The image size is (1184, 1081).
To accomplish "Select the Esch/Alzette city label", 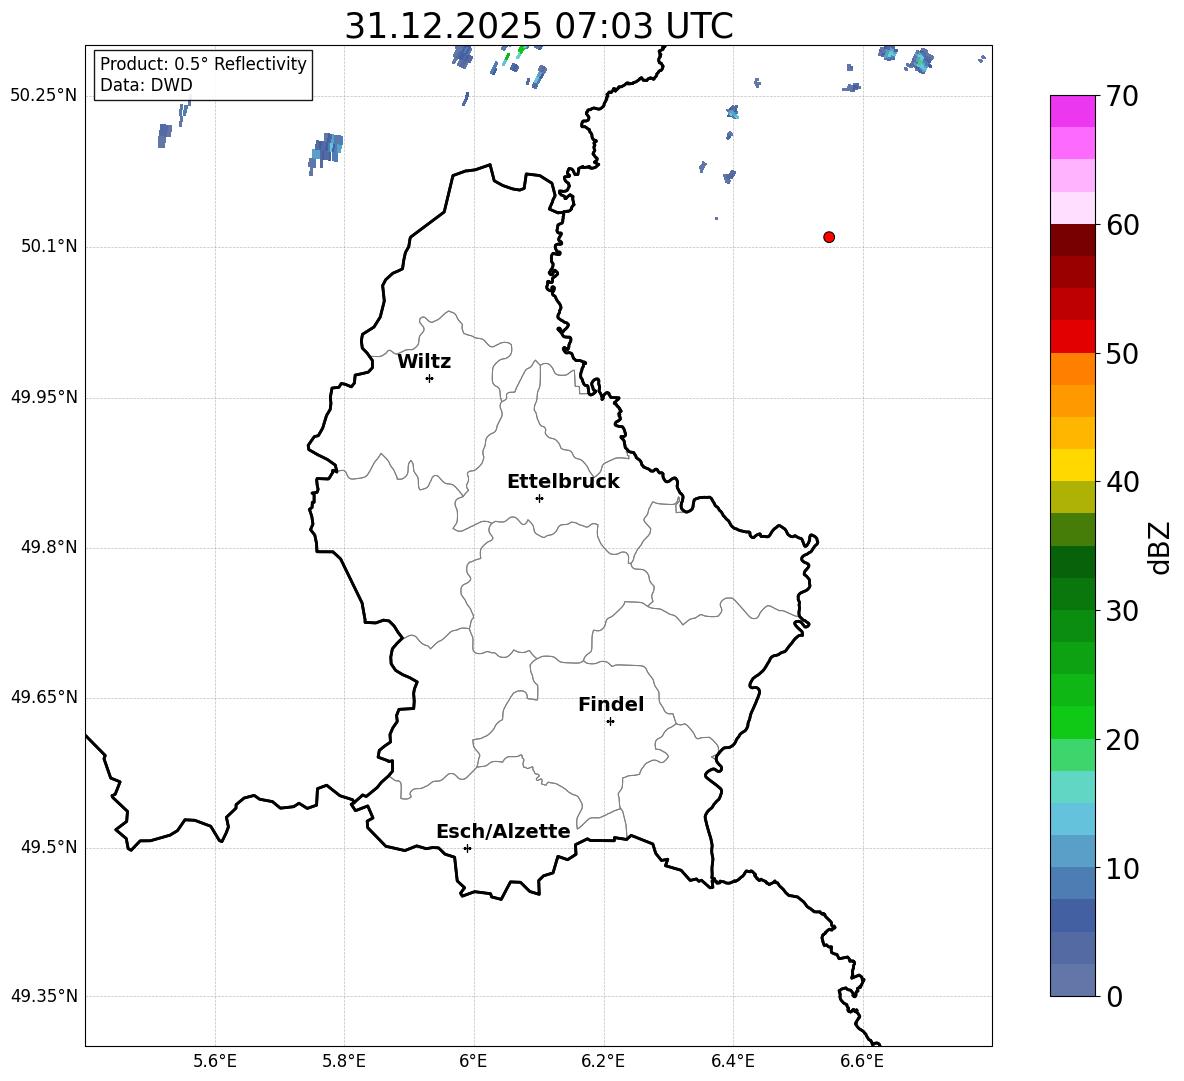I will pos(504,831).
